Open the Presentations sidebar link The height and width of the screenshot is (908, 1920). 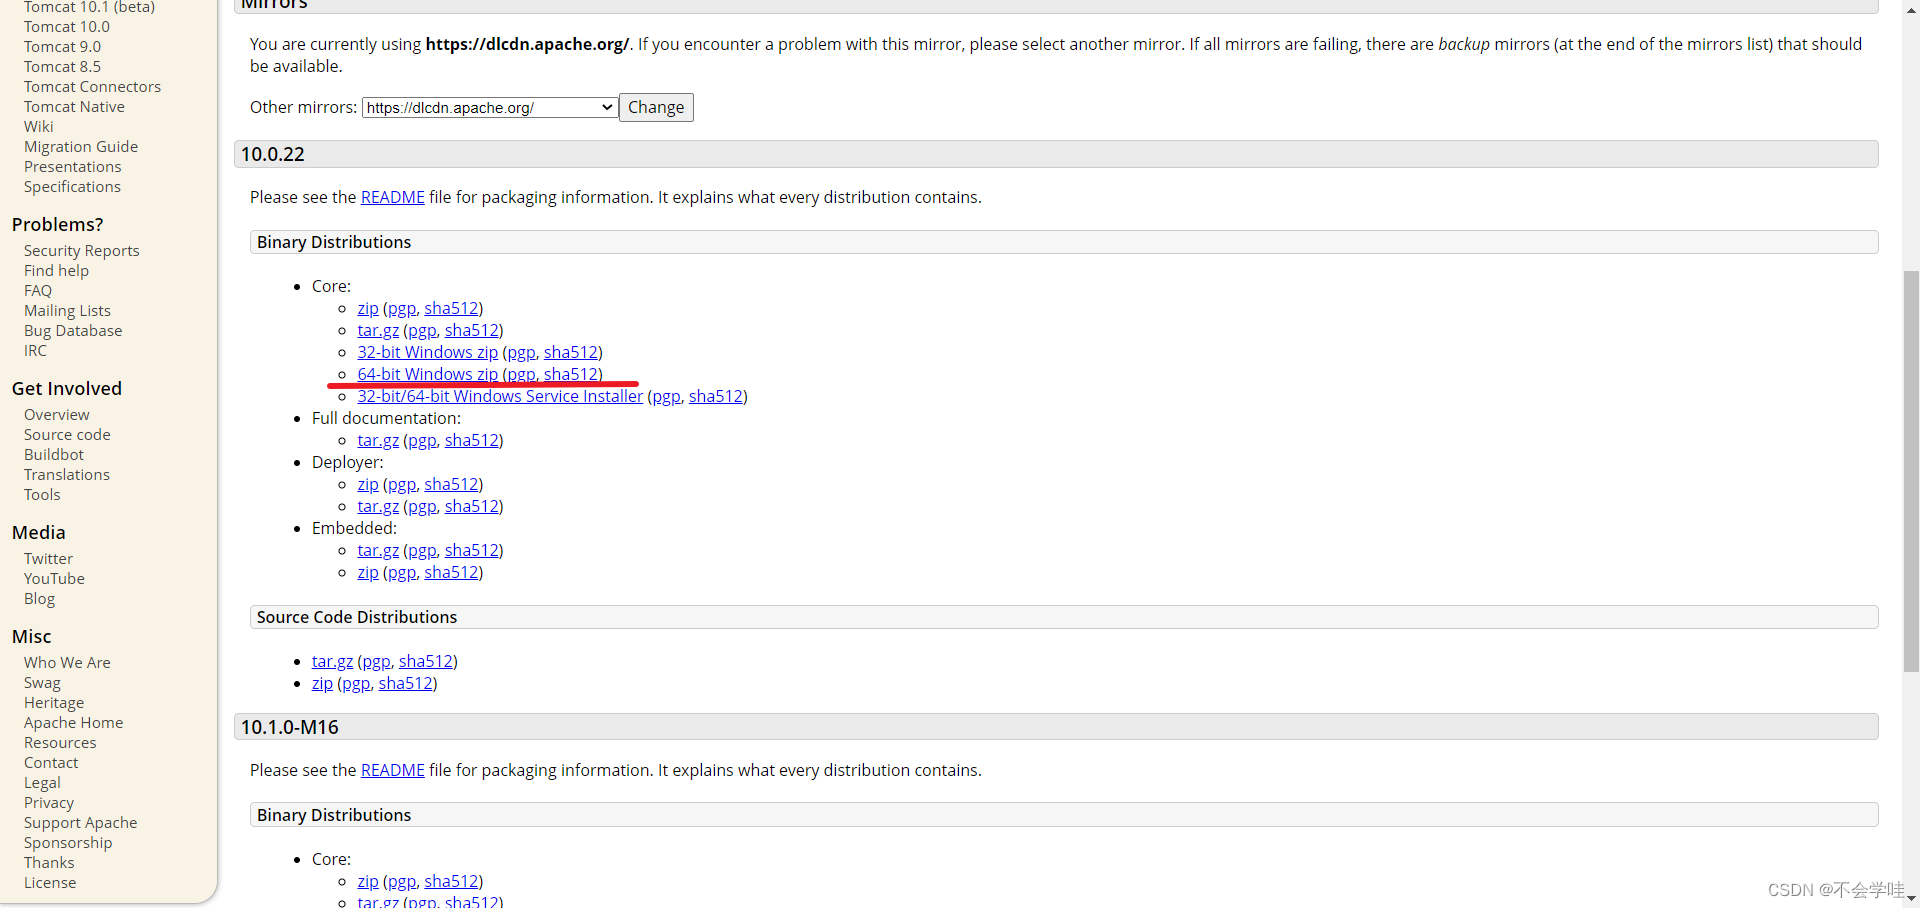tap(72, 167)
